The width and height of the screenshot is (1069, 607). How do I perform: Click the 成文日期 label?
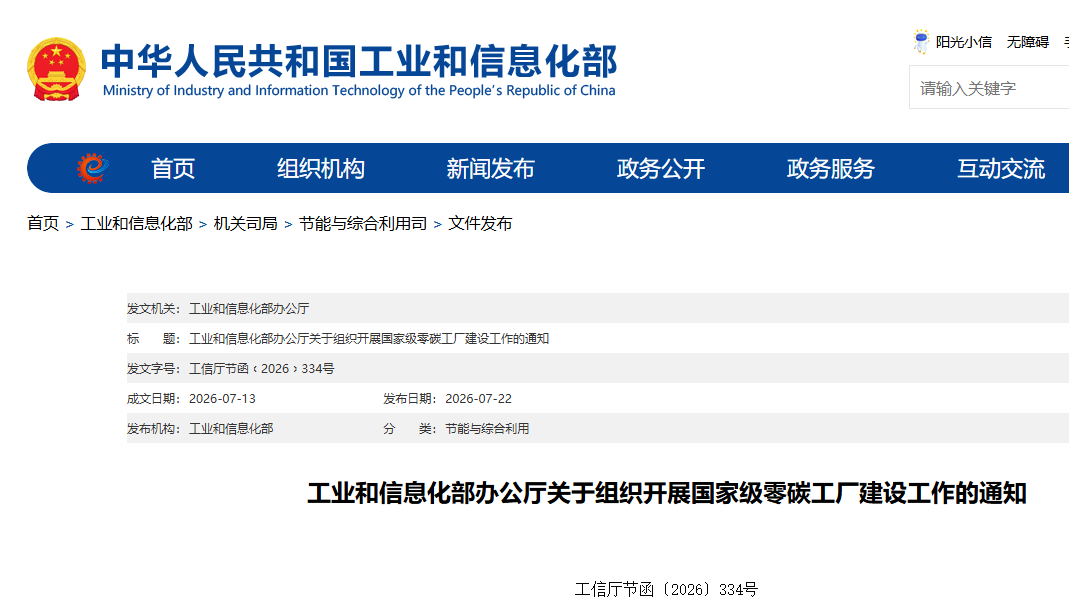[153, 399]
